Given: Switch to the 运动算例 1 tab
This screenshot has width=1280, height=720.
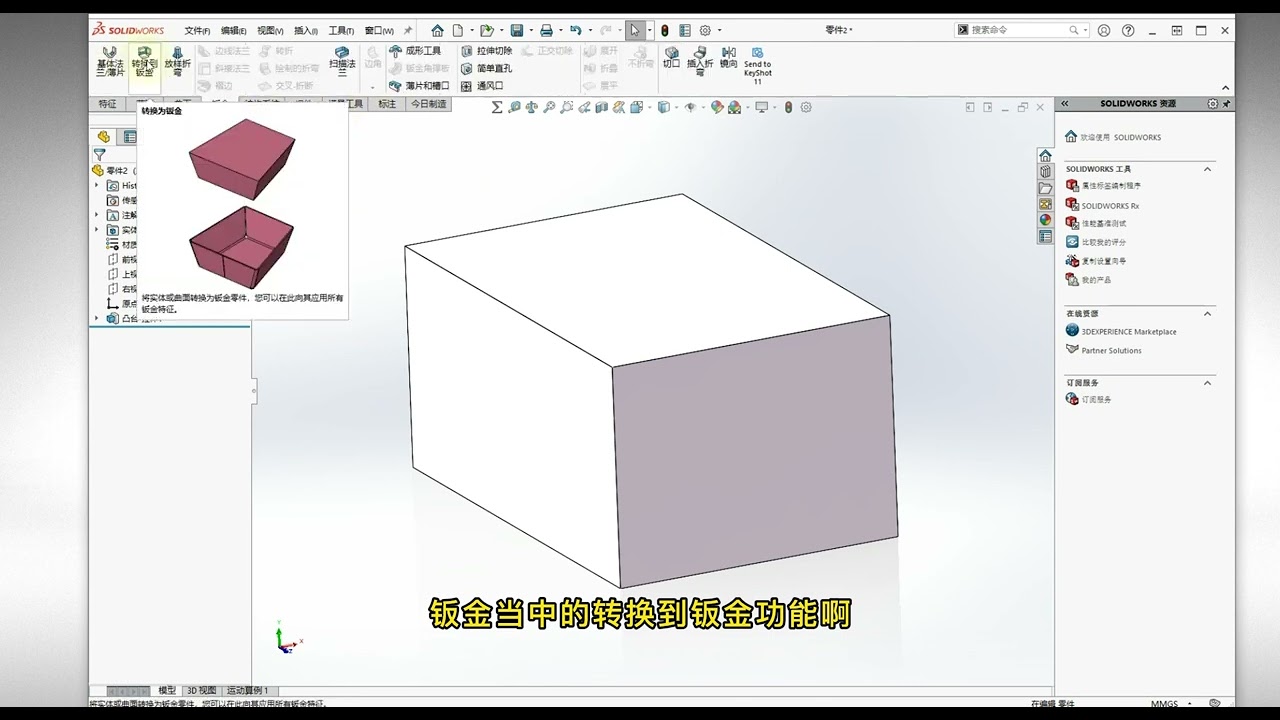Looking at the screenshot, I should click(247, 690).
